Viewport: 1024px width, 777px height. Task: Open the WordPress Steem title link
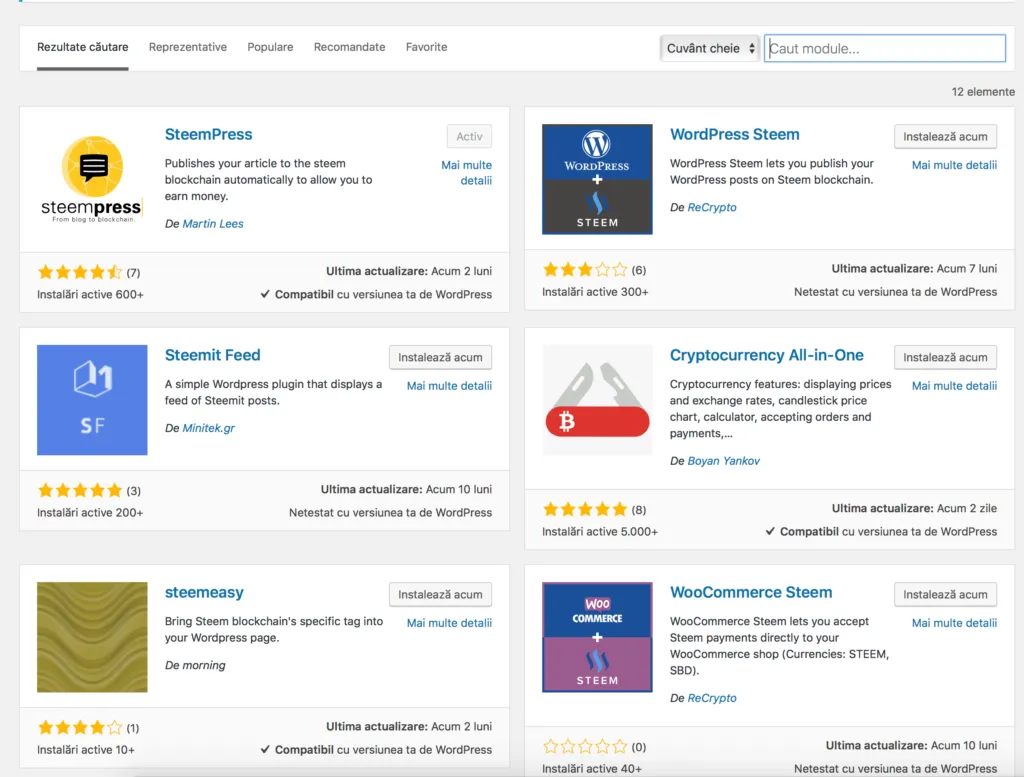(x=735, y=135)
